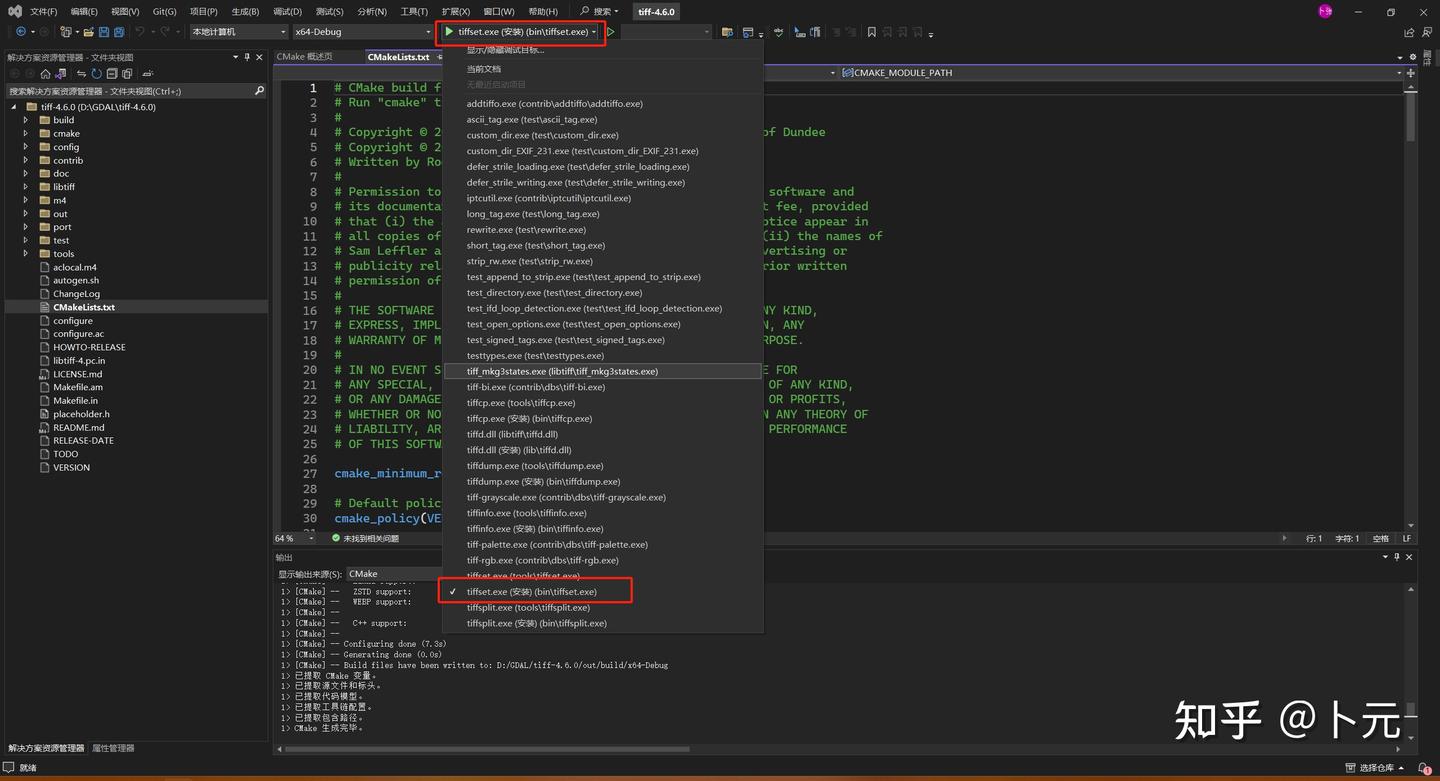Click the search magnifier in Solution Explorer

click(259, 91)
